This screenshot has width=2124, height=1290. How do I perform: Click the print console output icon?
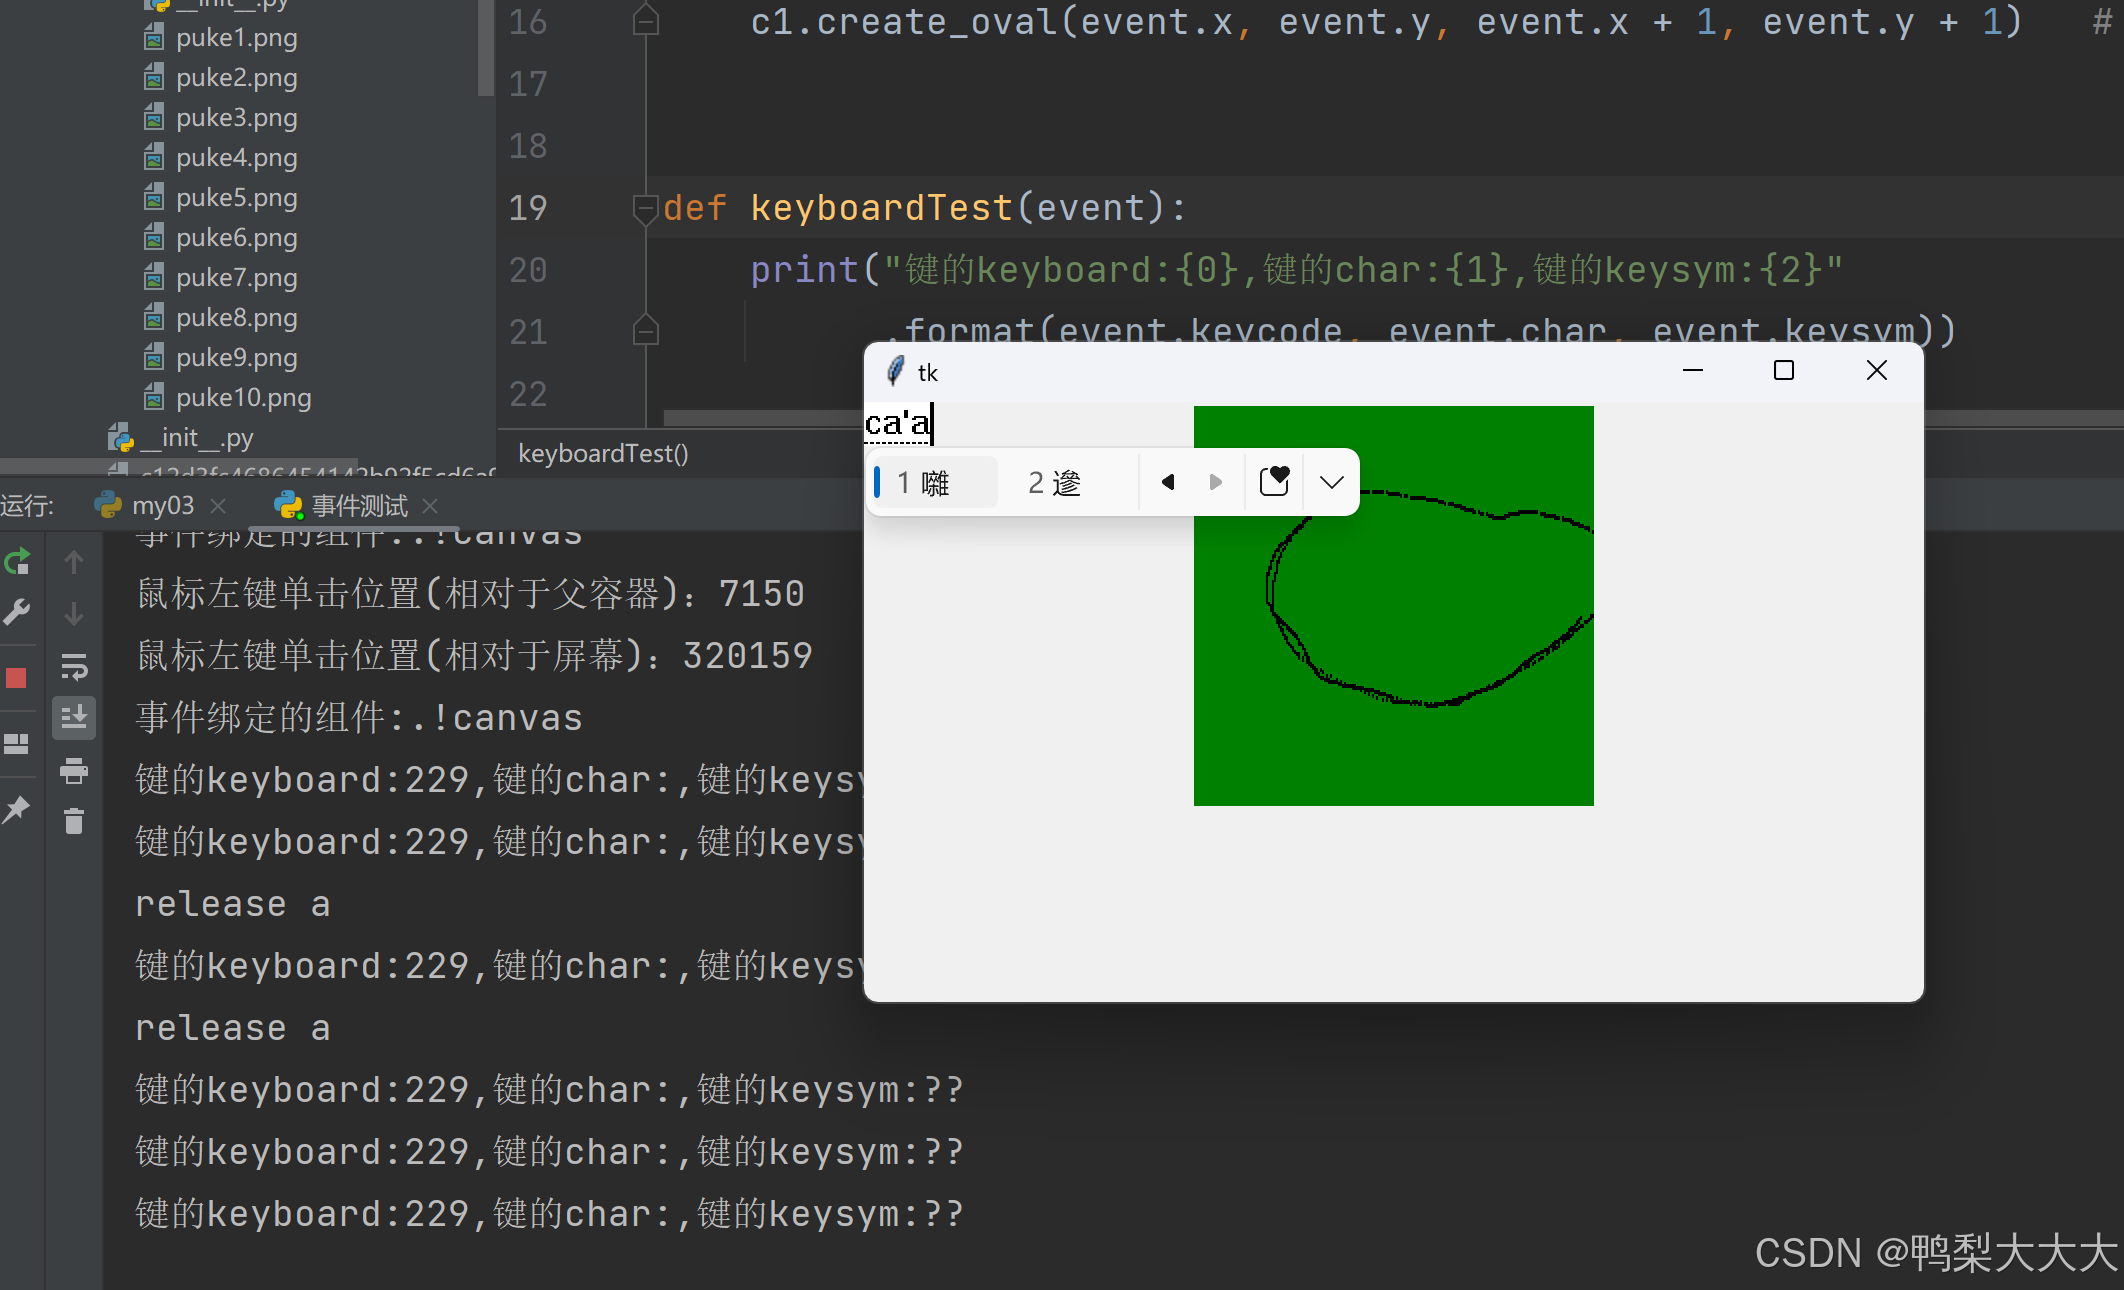click(74, 770)
